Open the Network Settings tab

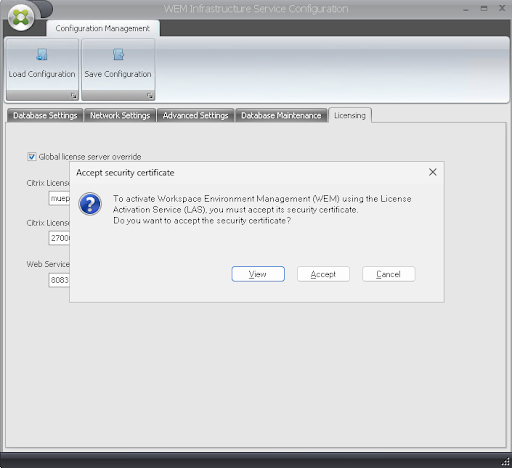tap(120, 115)
